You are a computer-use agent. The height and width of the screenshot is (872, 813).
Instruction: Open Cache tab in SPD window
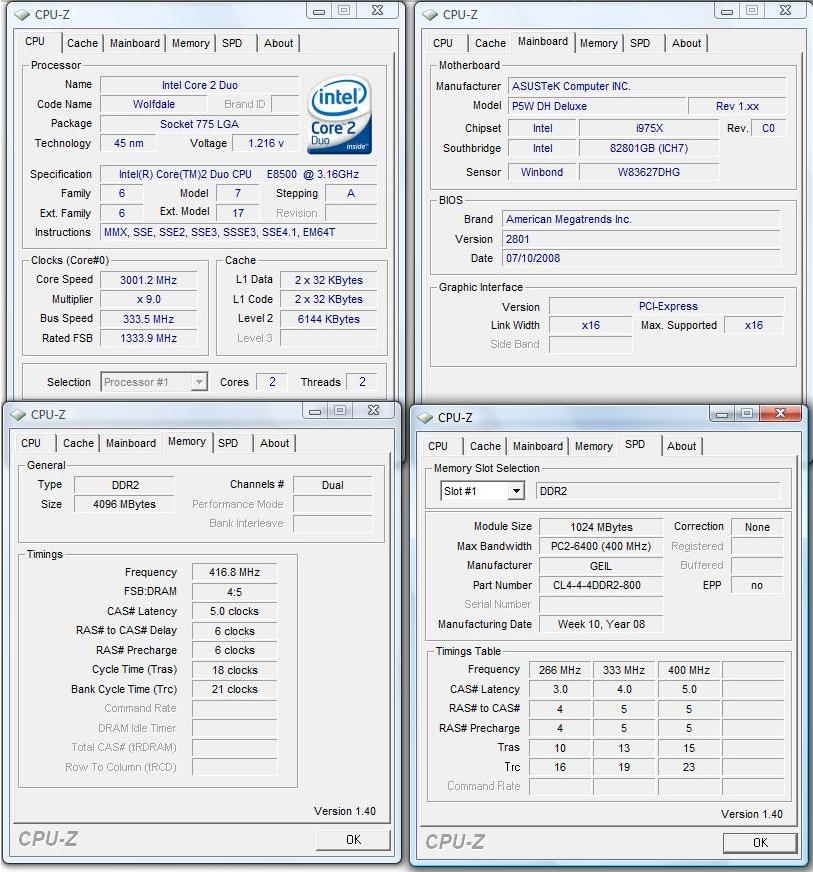(x=485, y=446)
